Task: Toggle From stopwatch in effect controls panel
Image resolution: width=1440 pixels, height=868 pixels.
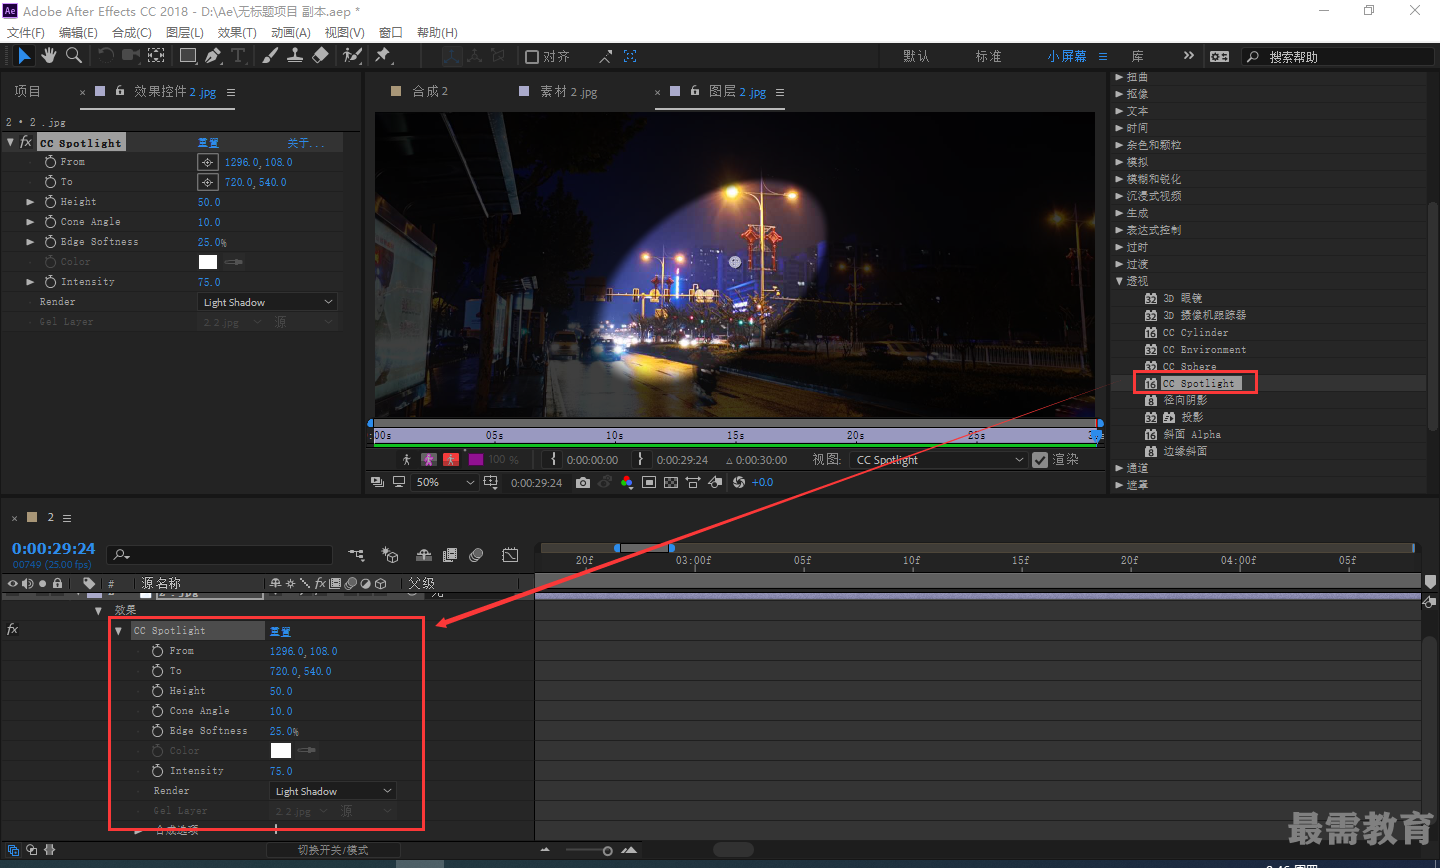Action: (x=50, y=162)
